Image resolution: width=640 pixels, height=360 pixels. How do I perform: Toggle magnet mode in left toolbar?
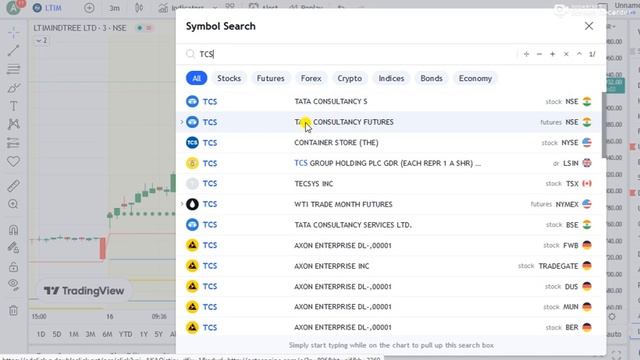point(13,230)
